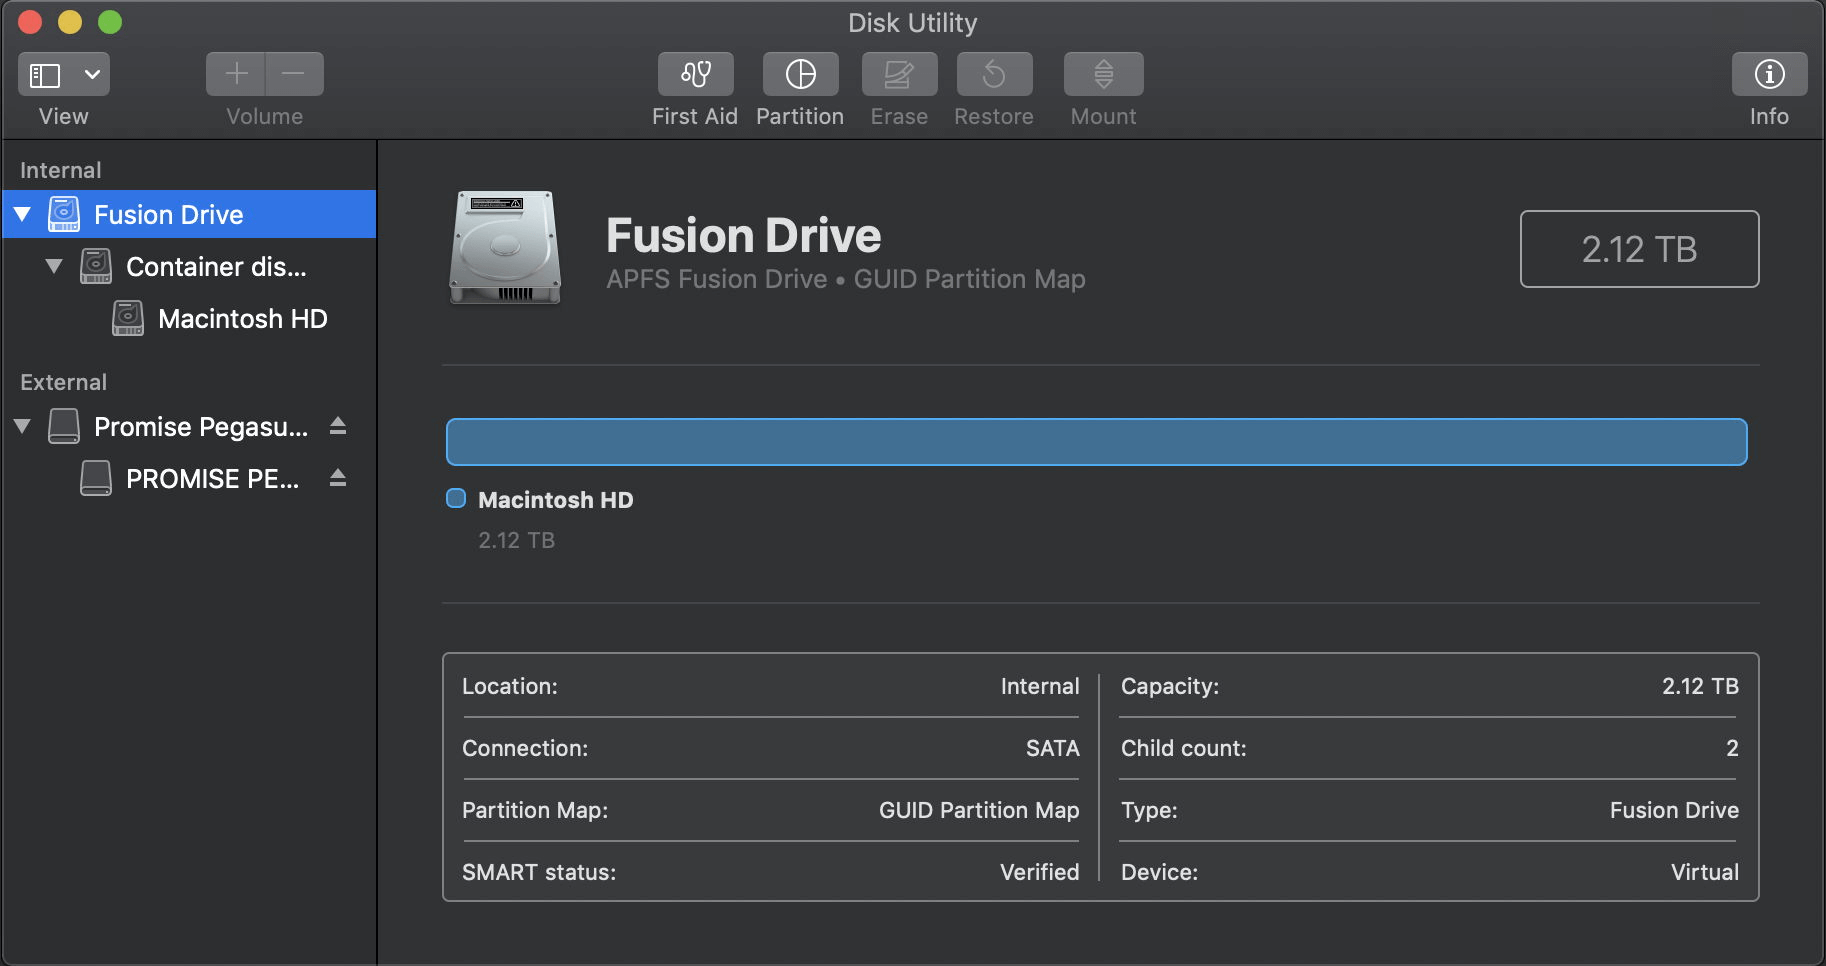Open the Partition tool
The height and width of the screenshot is (966, 1826).
(x=799, y=74)
